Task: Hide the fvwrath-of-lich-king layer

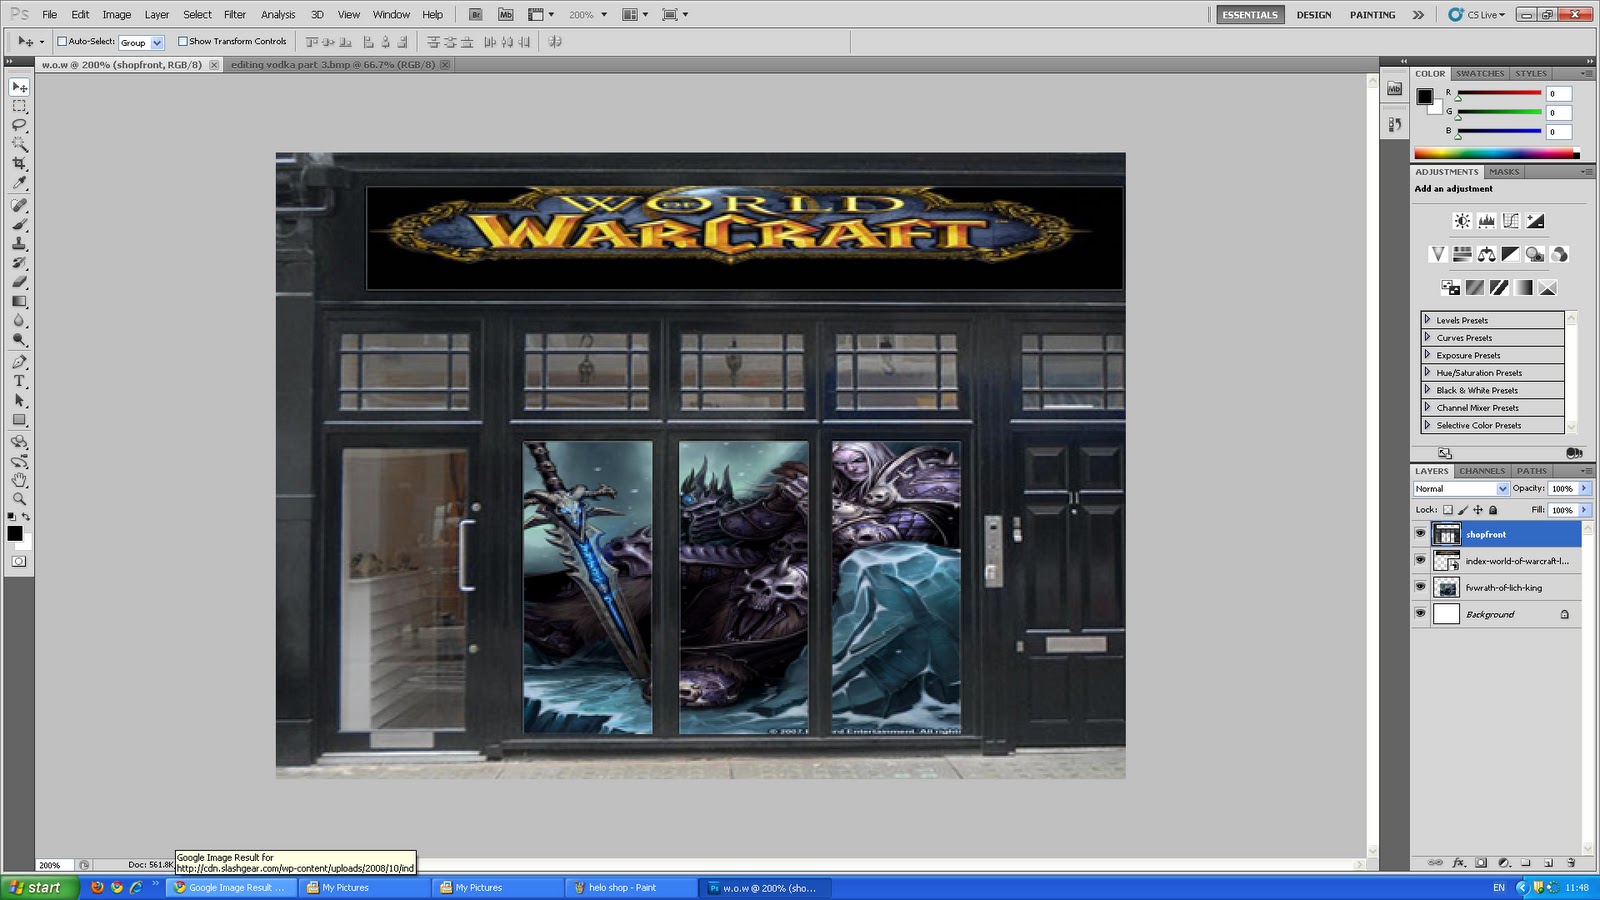Action: (x=1420, y=587)
